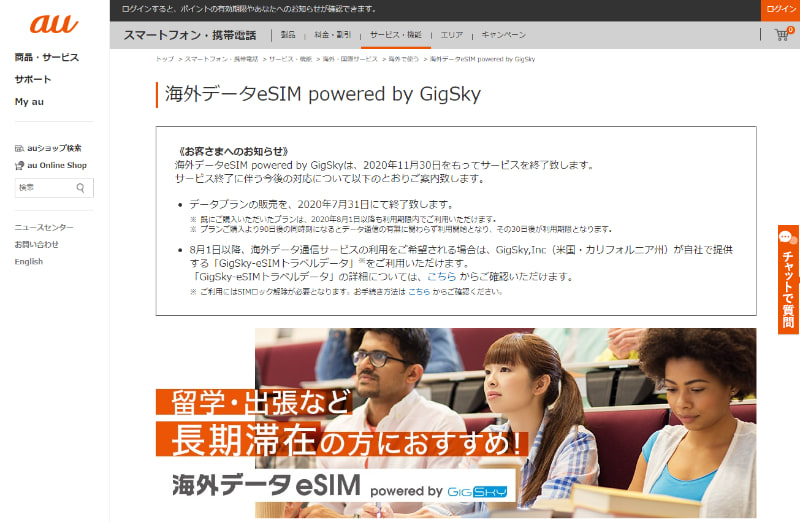Open お問い合わせ link
The height and width of the screenshot is (522, 800).
pos(36,244)
